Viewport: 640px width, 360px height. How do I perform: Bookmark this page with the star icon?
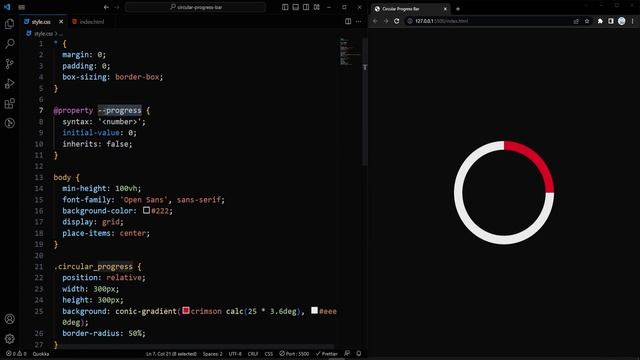pos(587,21)
